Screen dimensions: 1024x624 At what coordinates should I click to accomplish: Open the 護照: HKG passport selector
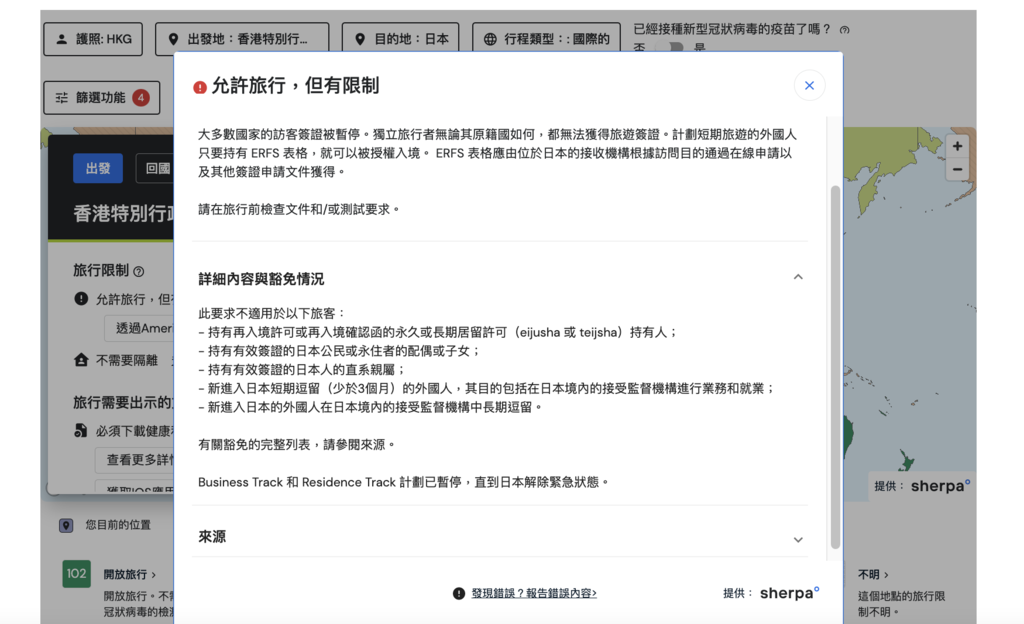pyautogui.click(x=93, y=39)
